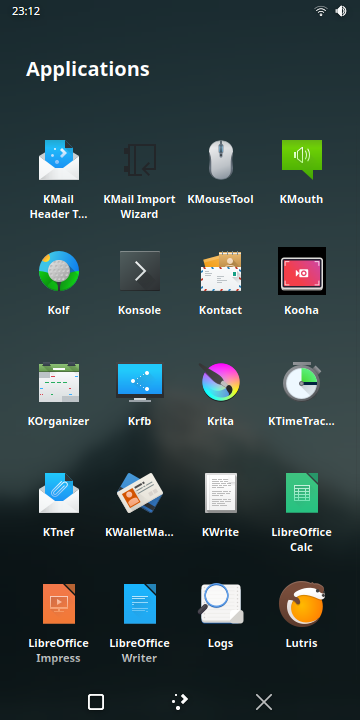360x720 pixels.
Task: Tap the Kontact label text
Action: [220, 310]
